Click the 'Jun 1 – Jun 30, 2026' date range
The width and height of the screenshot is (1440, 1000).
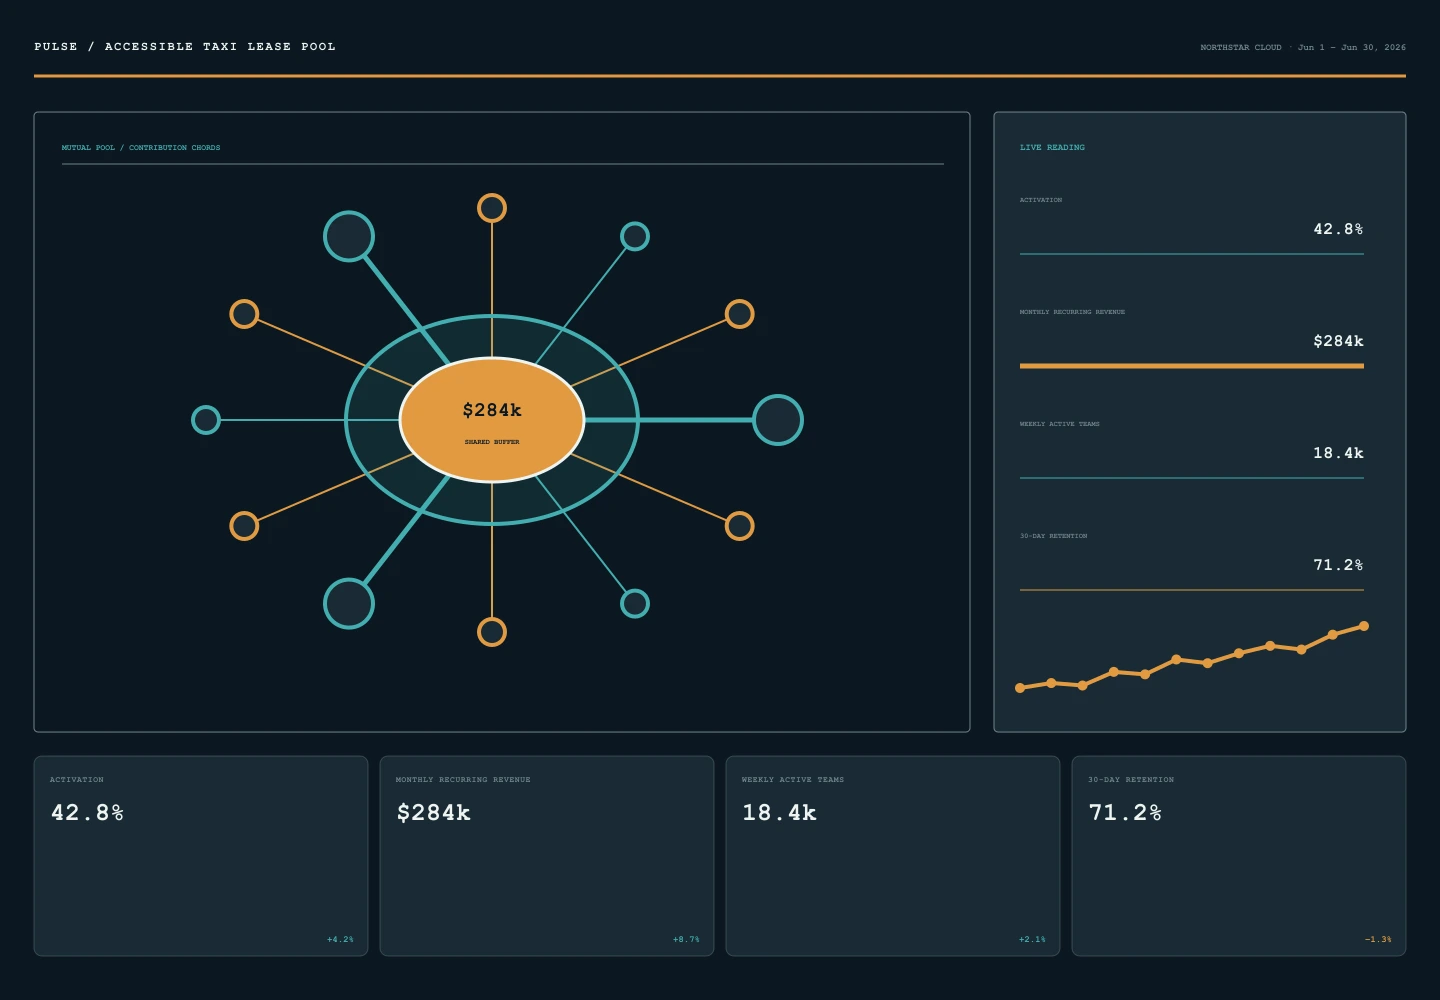(x=1352, y=47)
